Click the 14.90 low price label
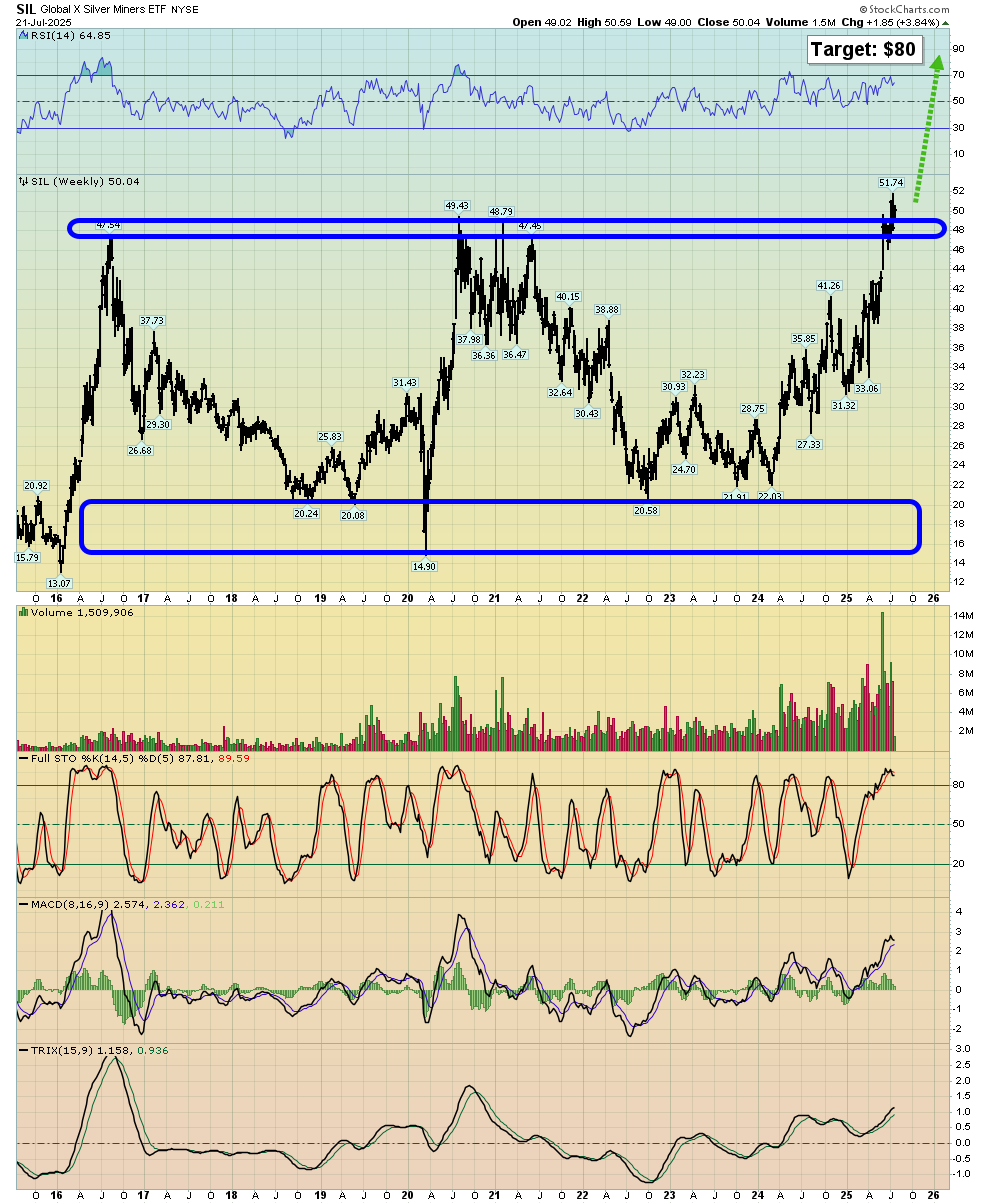 (x=426, y=566)
